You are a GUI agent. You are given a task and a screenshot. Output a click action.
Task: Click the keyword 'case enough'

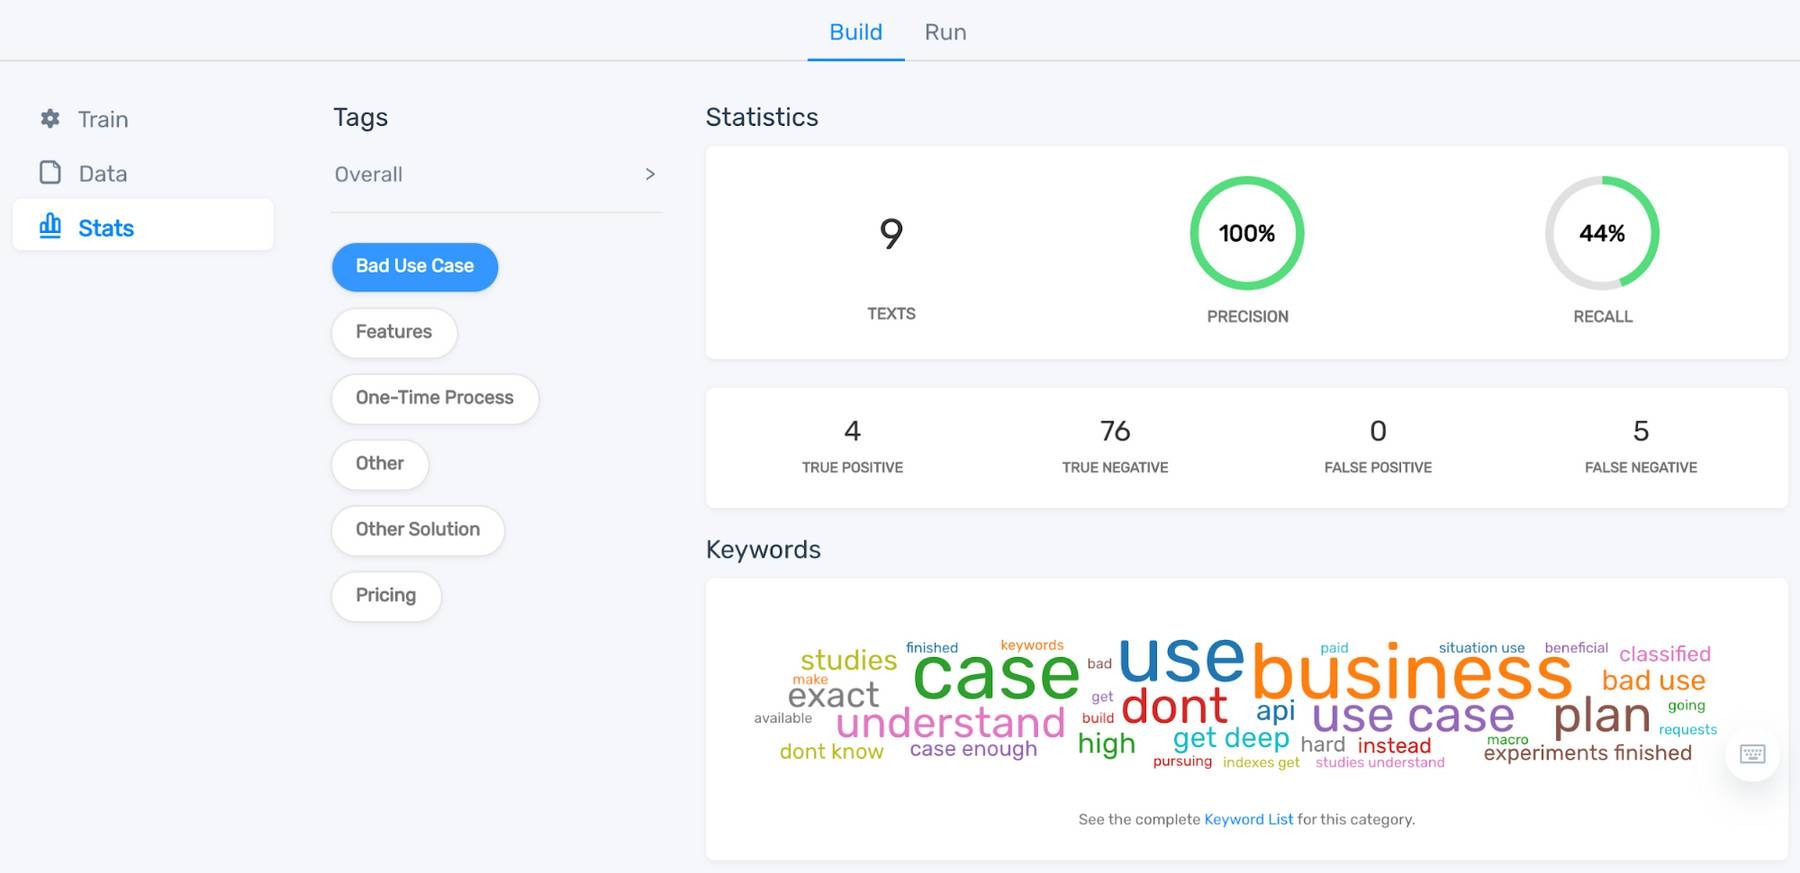point(973,750)
